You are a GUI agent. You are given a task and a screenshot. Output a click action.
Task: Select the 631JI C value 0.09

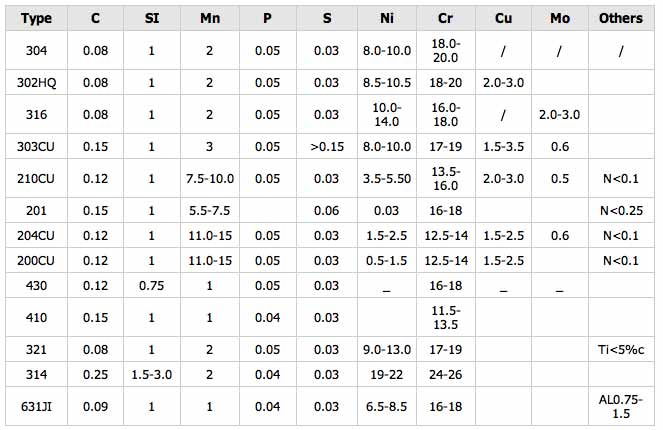[96, 406]
